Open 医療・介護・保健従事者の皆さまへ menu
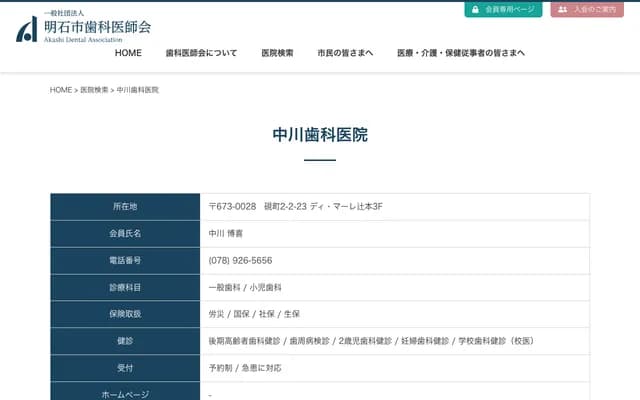Viewport: 640px width, 400px height. [461, 53]
